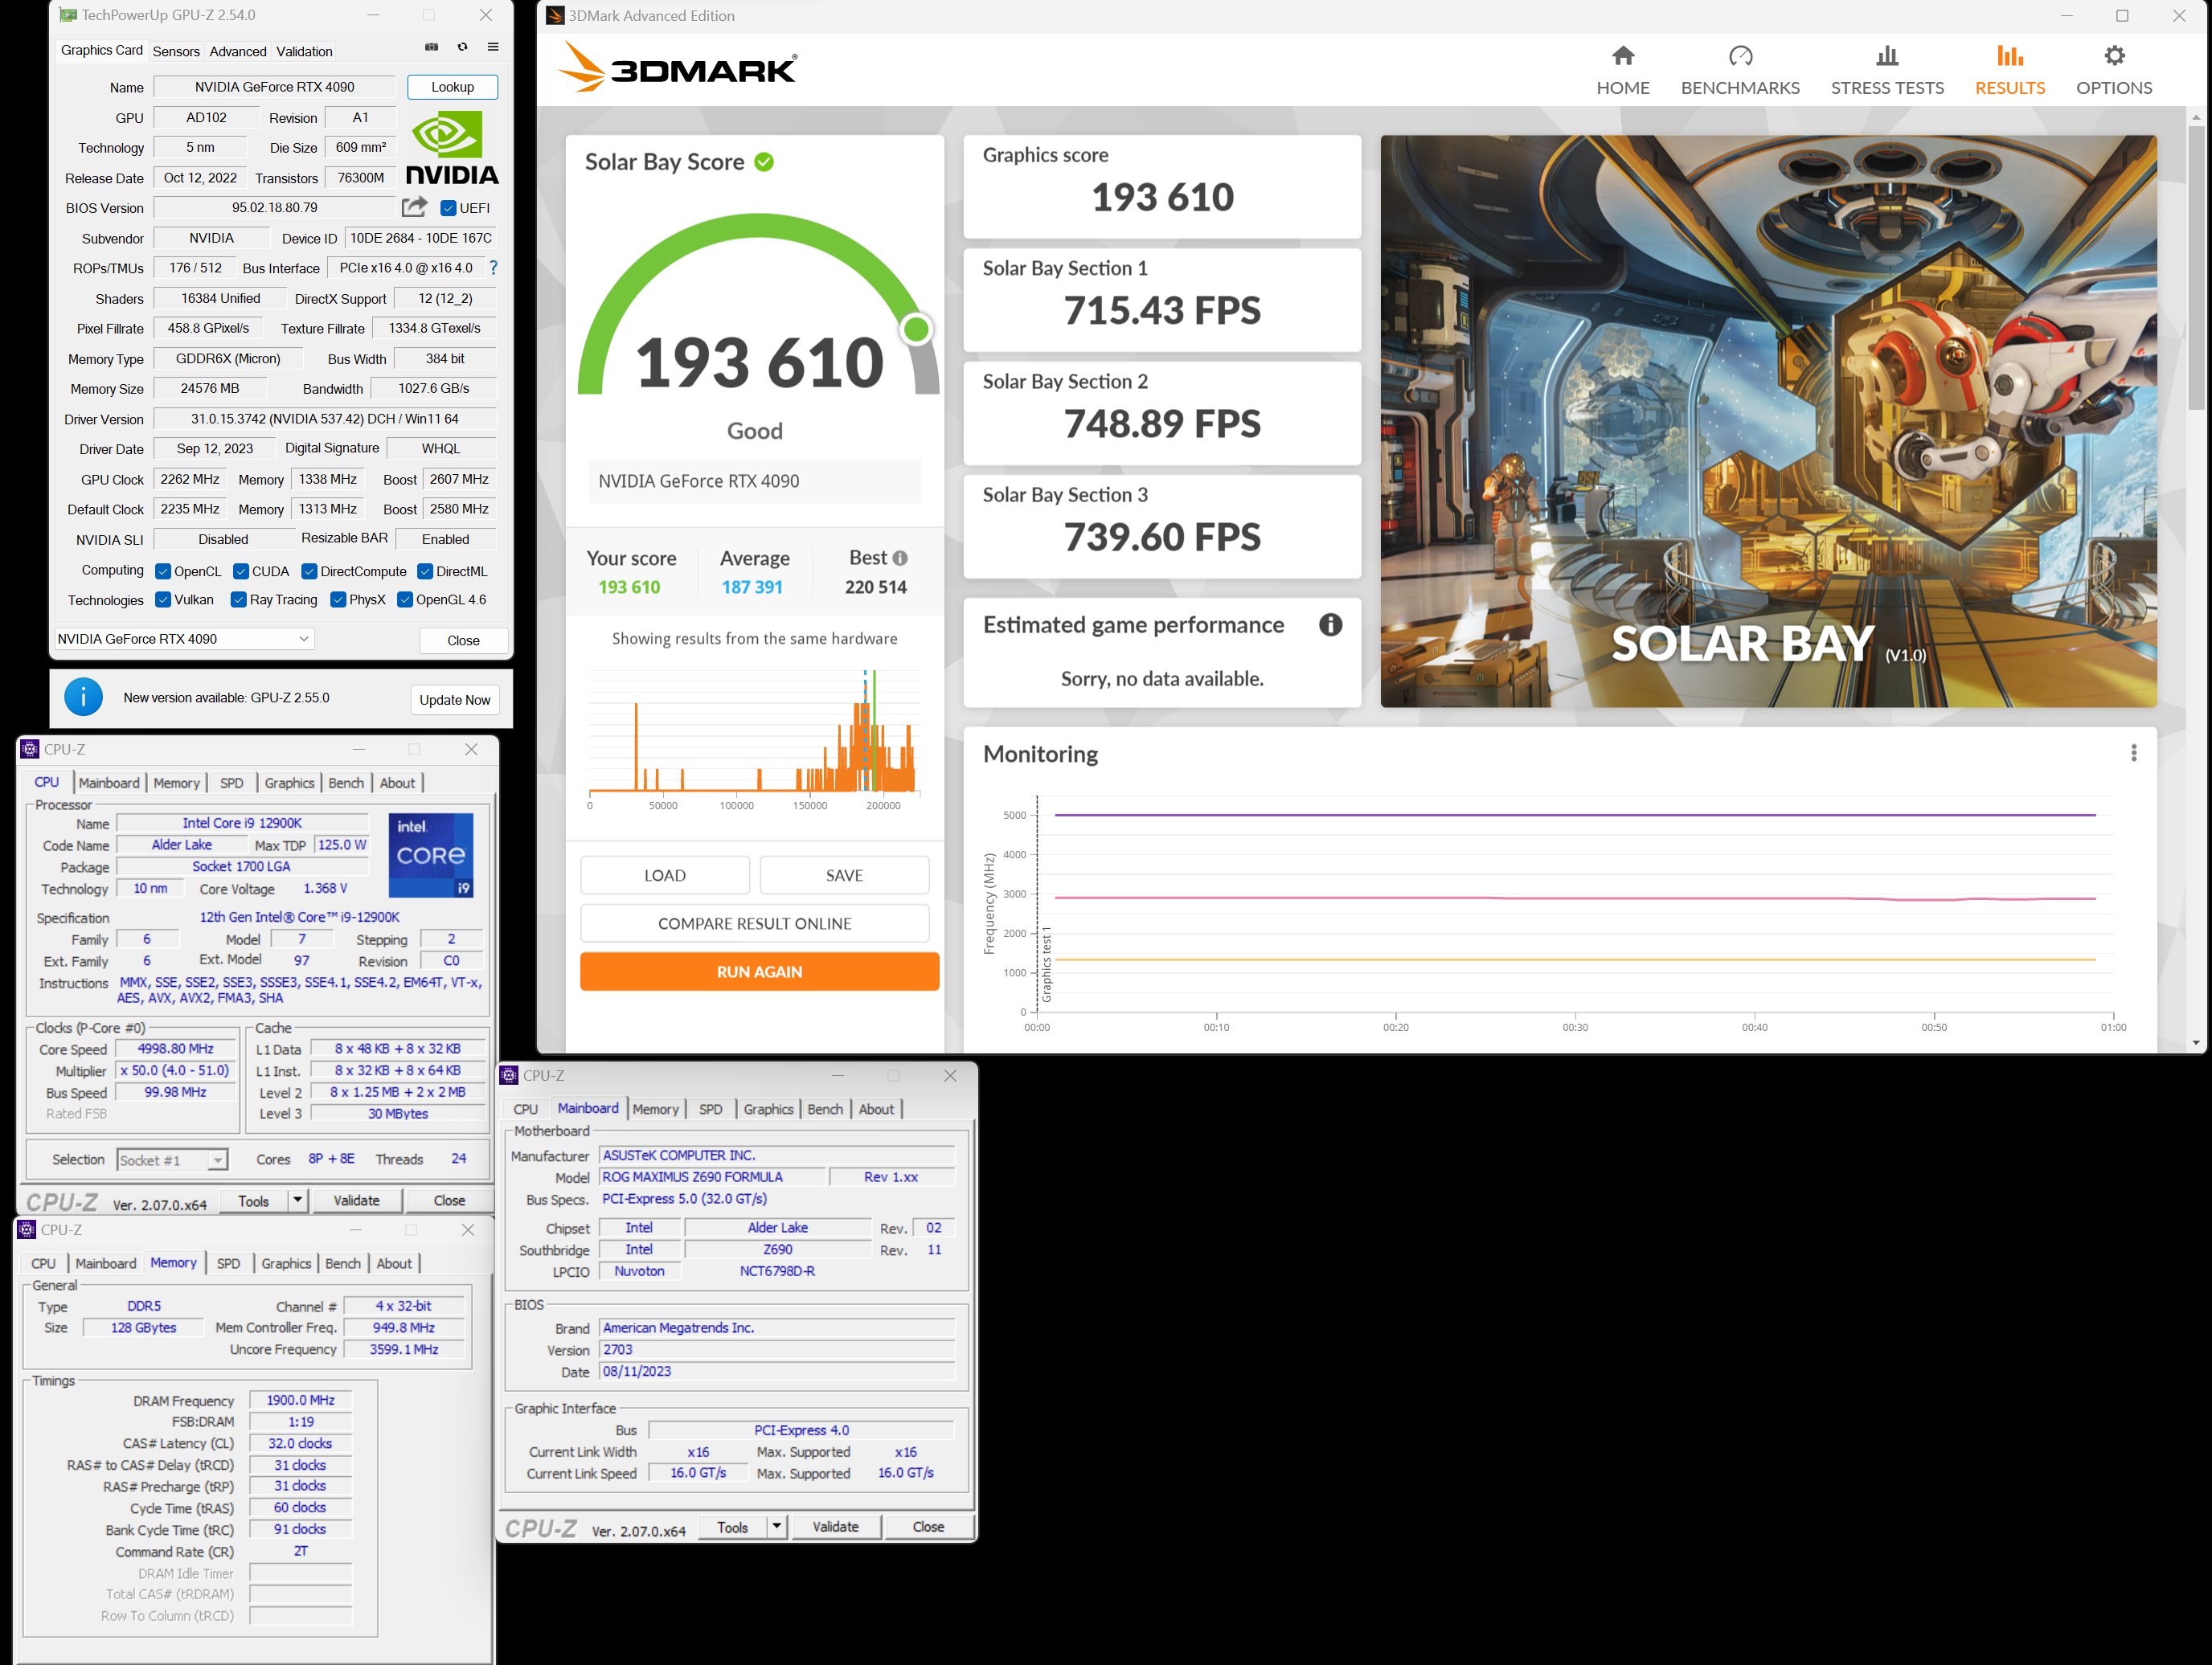Click CPU-Z Mainboard window title icon
Viewport: 2212px width, 1665px height.
point(509,1075)
